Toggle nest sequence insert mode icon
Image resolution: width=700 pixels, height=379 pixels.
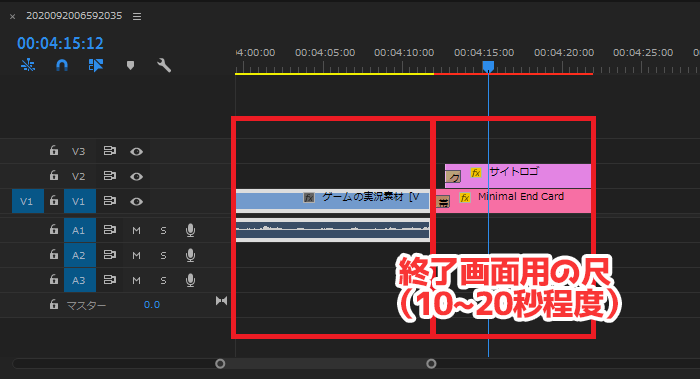[x=28, y=65]
